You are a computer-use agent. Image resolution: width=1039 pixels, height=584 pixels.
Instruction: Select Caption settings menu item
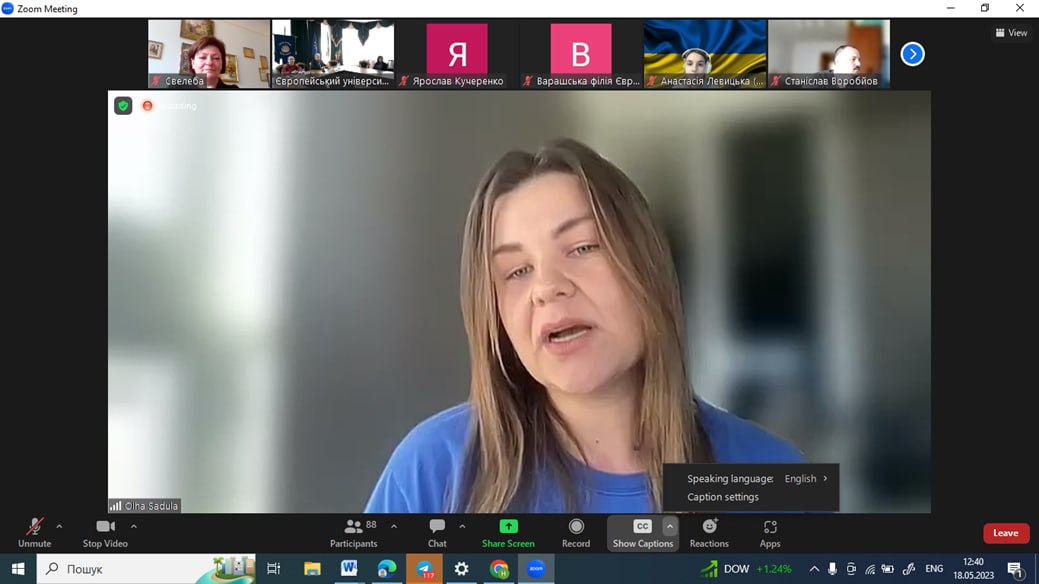pyautogui.click(x=723, y=497)
